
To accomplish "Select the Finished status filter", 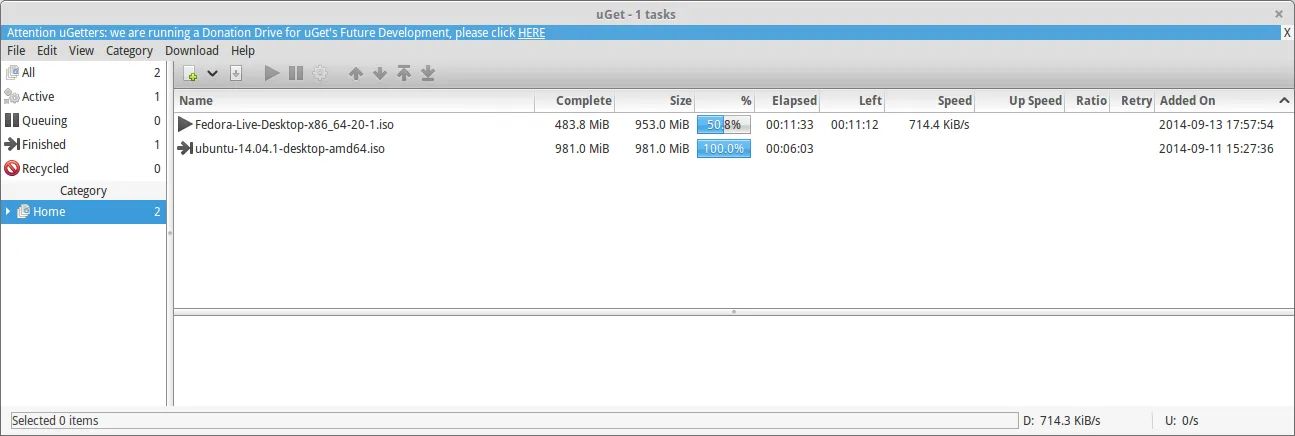I will (44, 145).
